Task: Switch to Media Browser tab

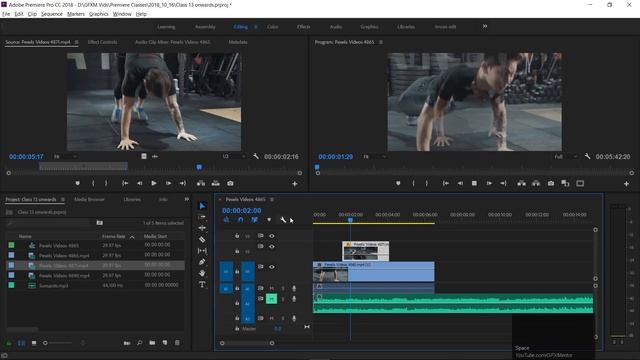Action: (x=89, y=199)
